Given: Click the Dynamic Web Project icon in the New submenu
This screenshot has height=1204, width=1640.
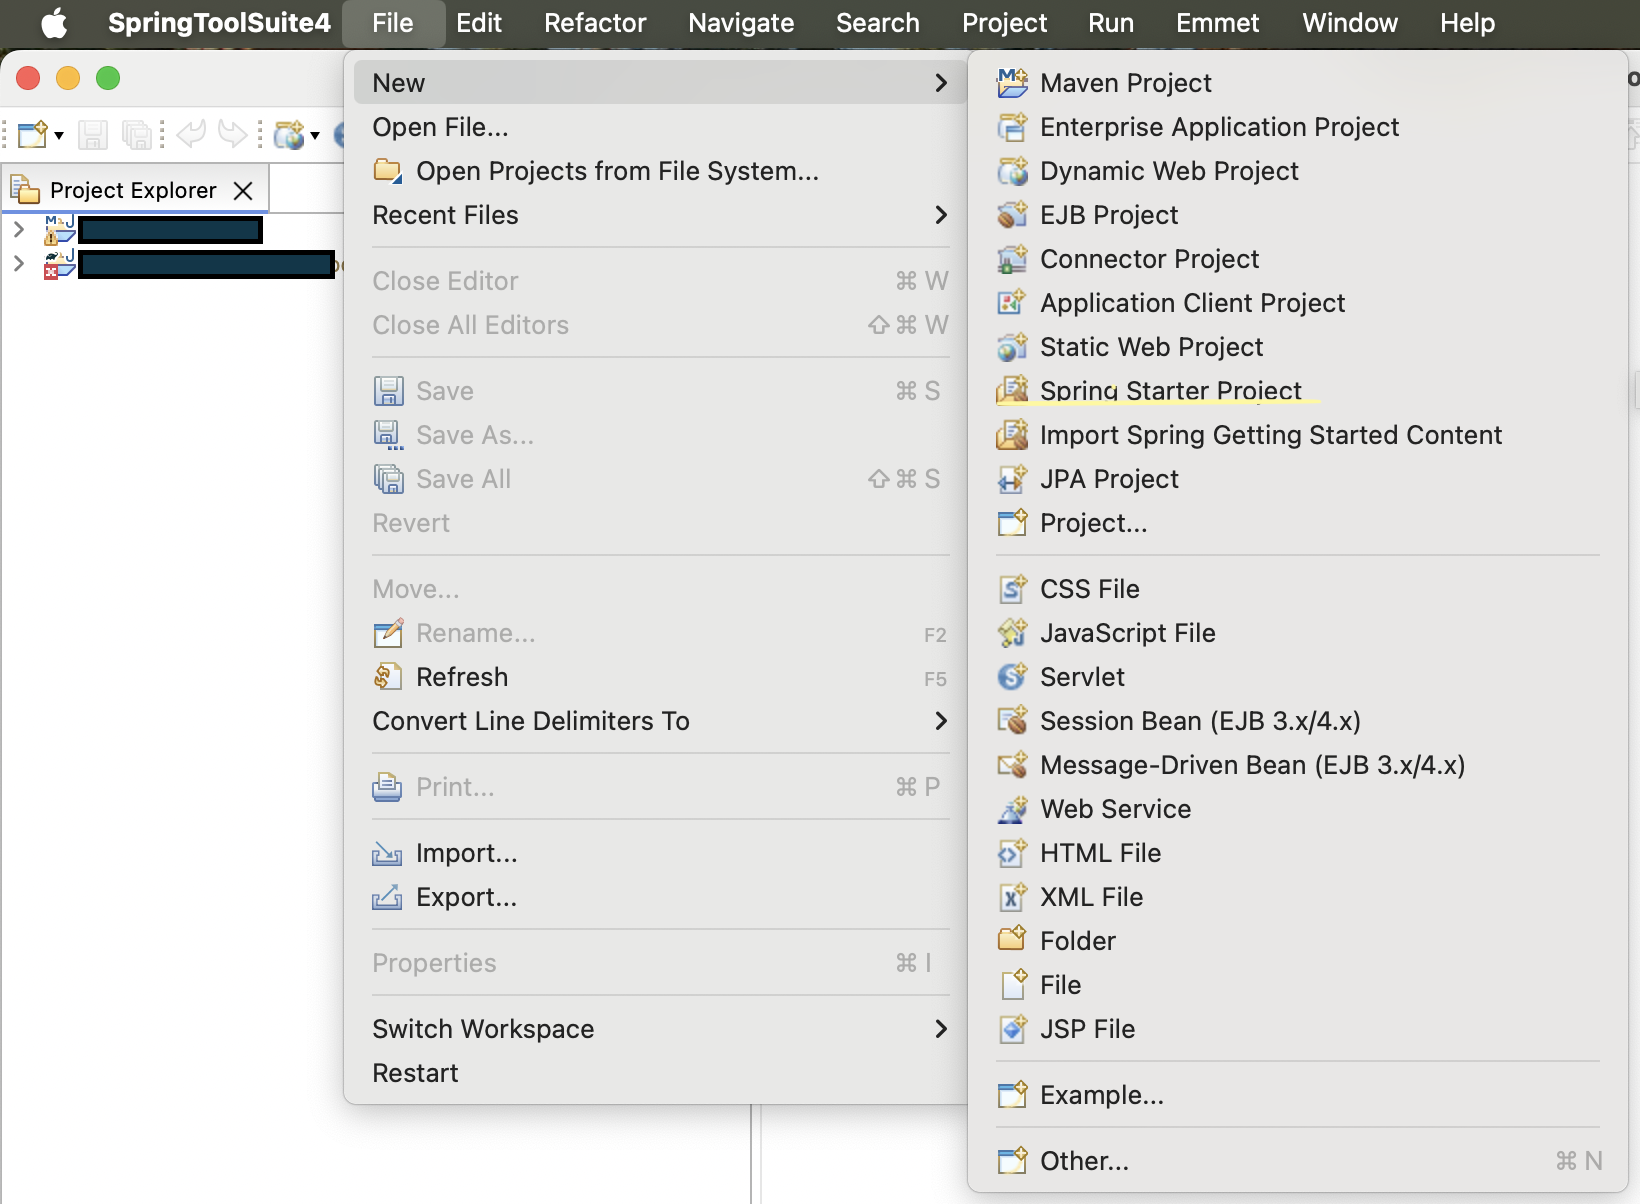Looking at the screenshot, I should point(1012,171).
